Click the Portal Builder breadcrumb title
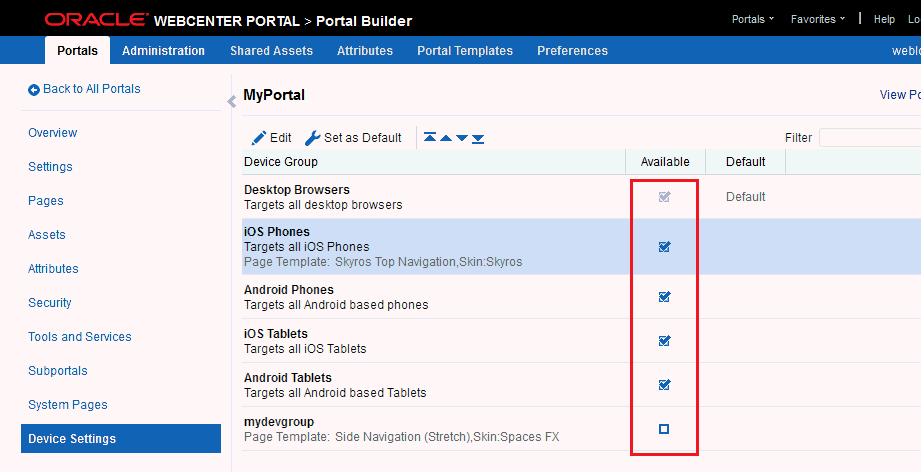921x472 pixels. coord(364,21)
